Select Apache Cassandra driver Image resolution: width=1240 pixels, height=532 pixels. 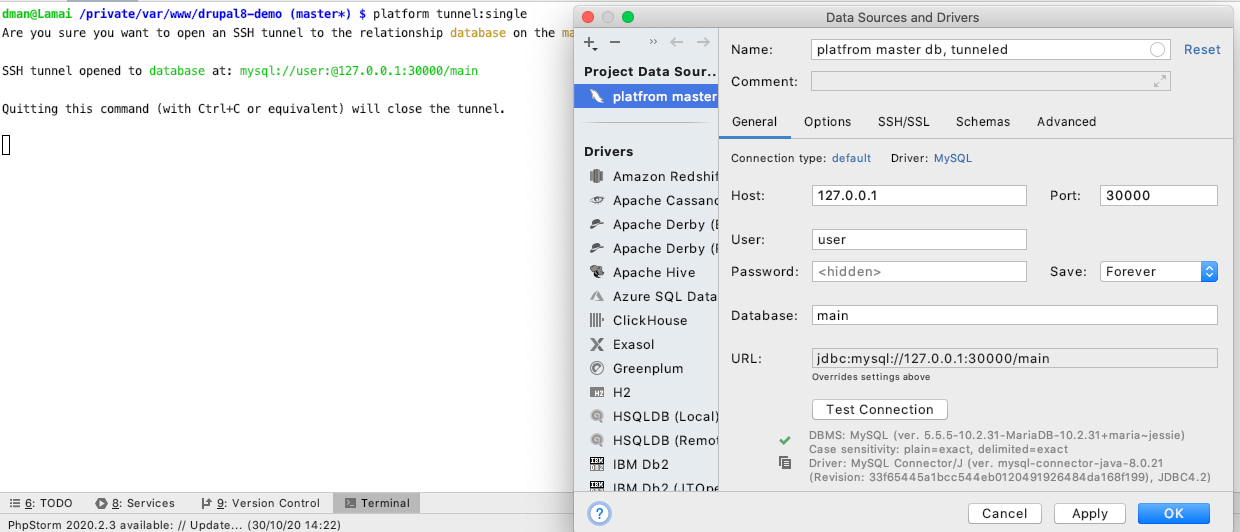(x=646, y=200)
